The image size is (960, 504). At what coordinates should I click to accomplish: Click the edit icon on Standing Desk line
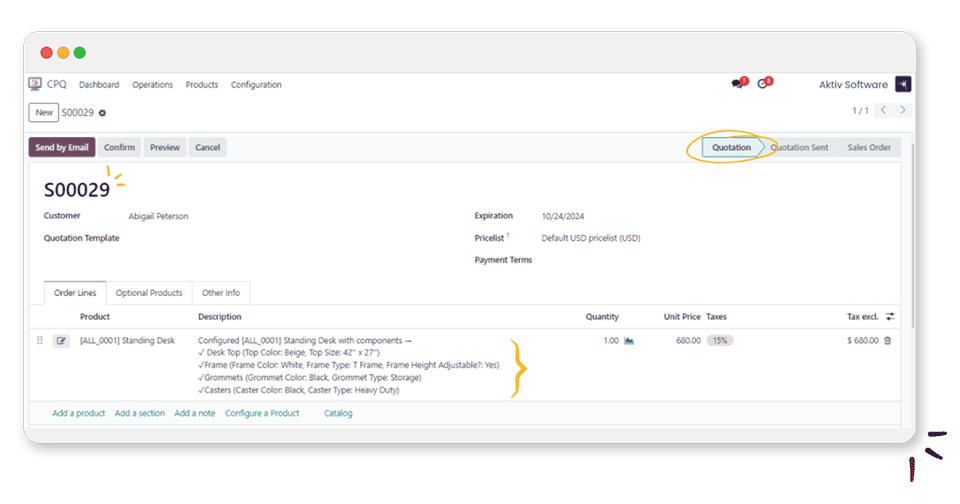click(62, 341)
